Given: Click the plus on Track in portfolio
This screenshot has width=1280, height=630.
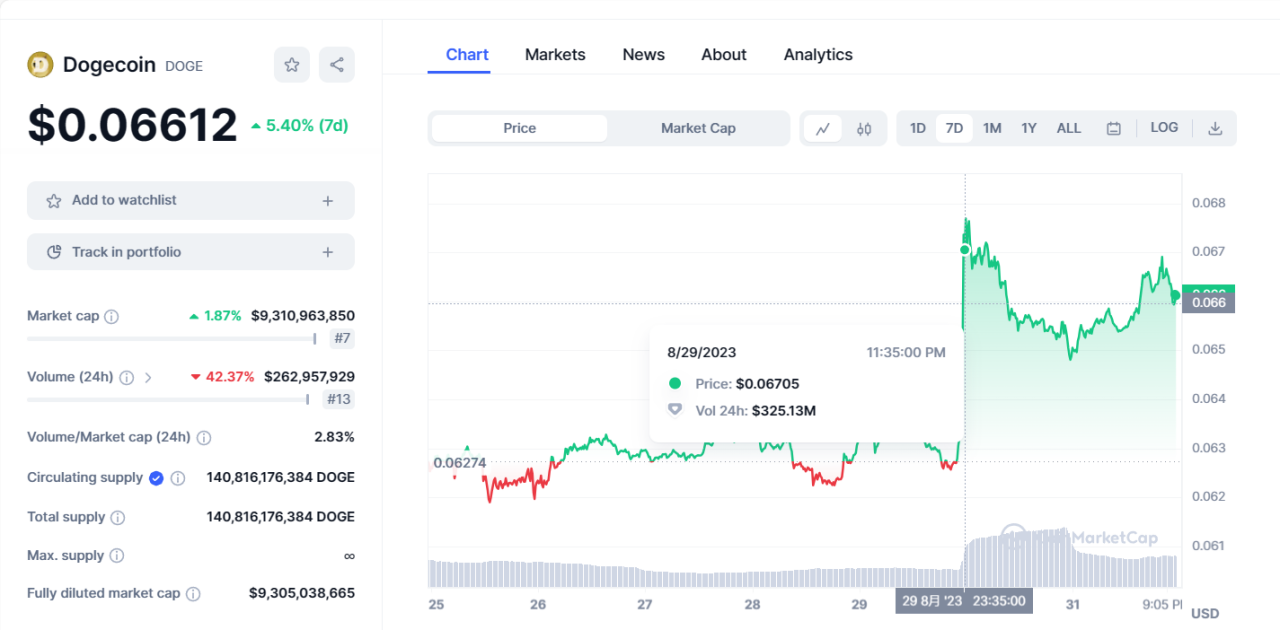Looking at the screenshot, I should [x=328, y=253].
